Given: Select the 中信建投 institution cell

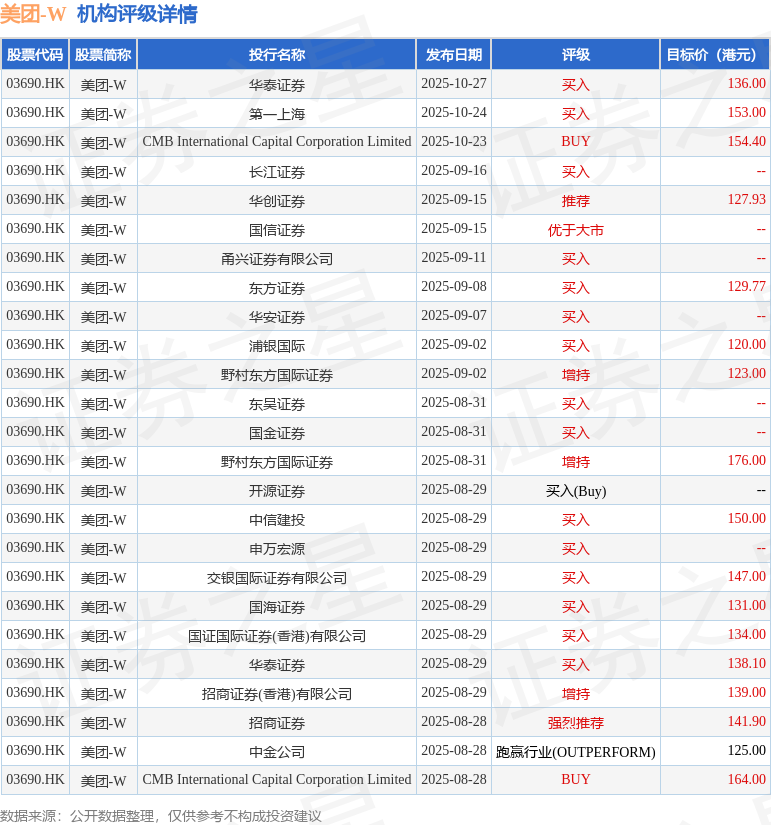Looking at the screenshot, I should (x=277, y=519).
